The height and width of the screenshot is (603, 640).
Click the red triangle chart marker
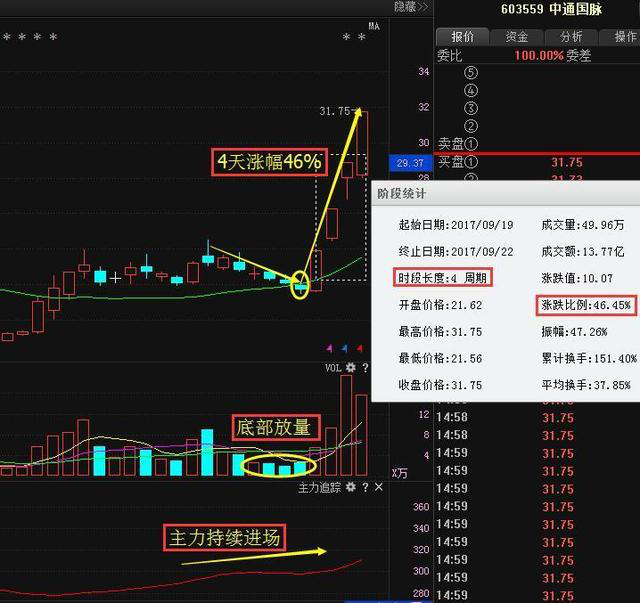click(x=359, y=348)
